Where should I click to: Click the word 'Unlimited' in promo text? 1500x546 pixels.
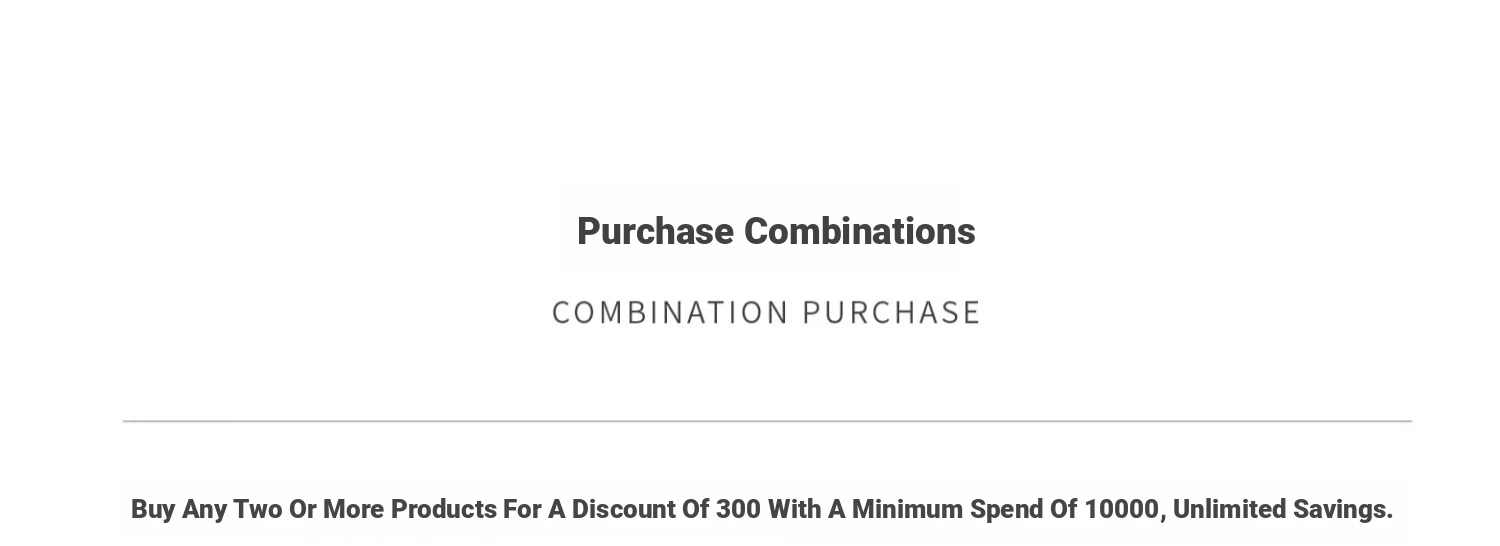point(1229,509)
